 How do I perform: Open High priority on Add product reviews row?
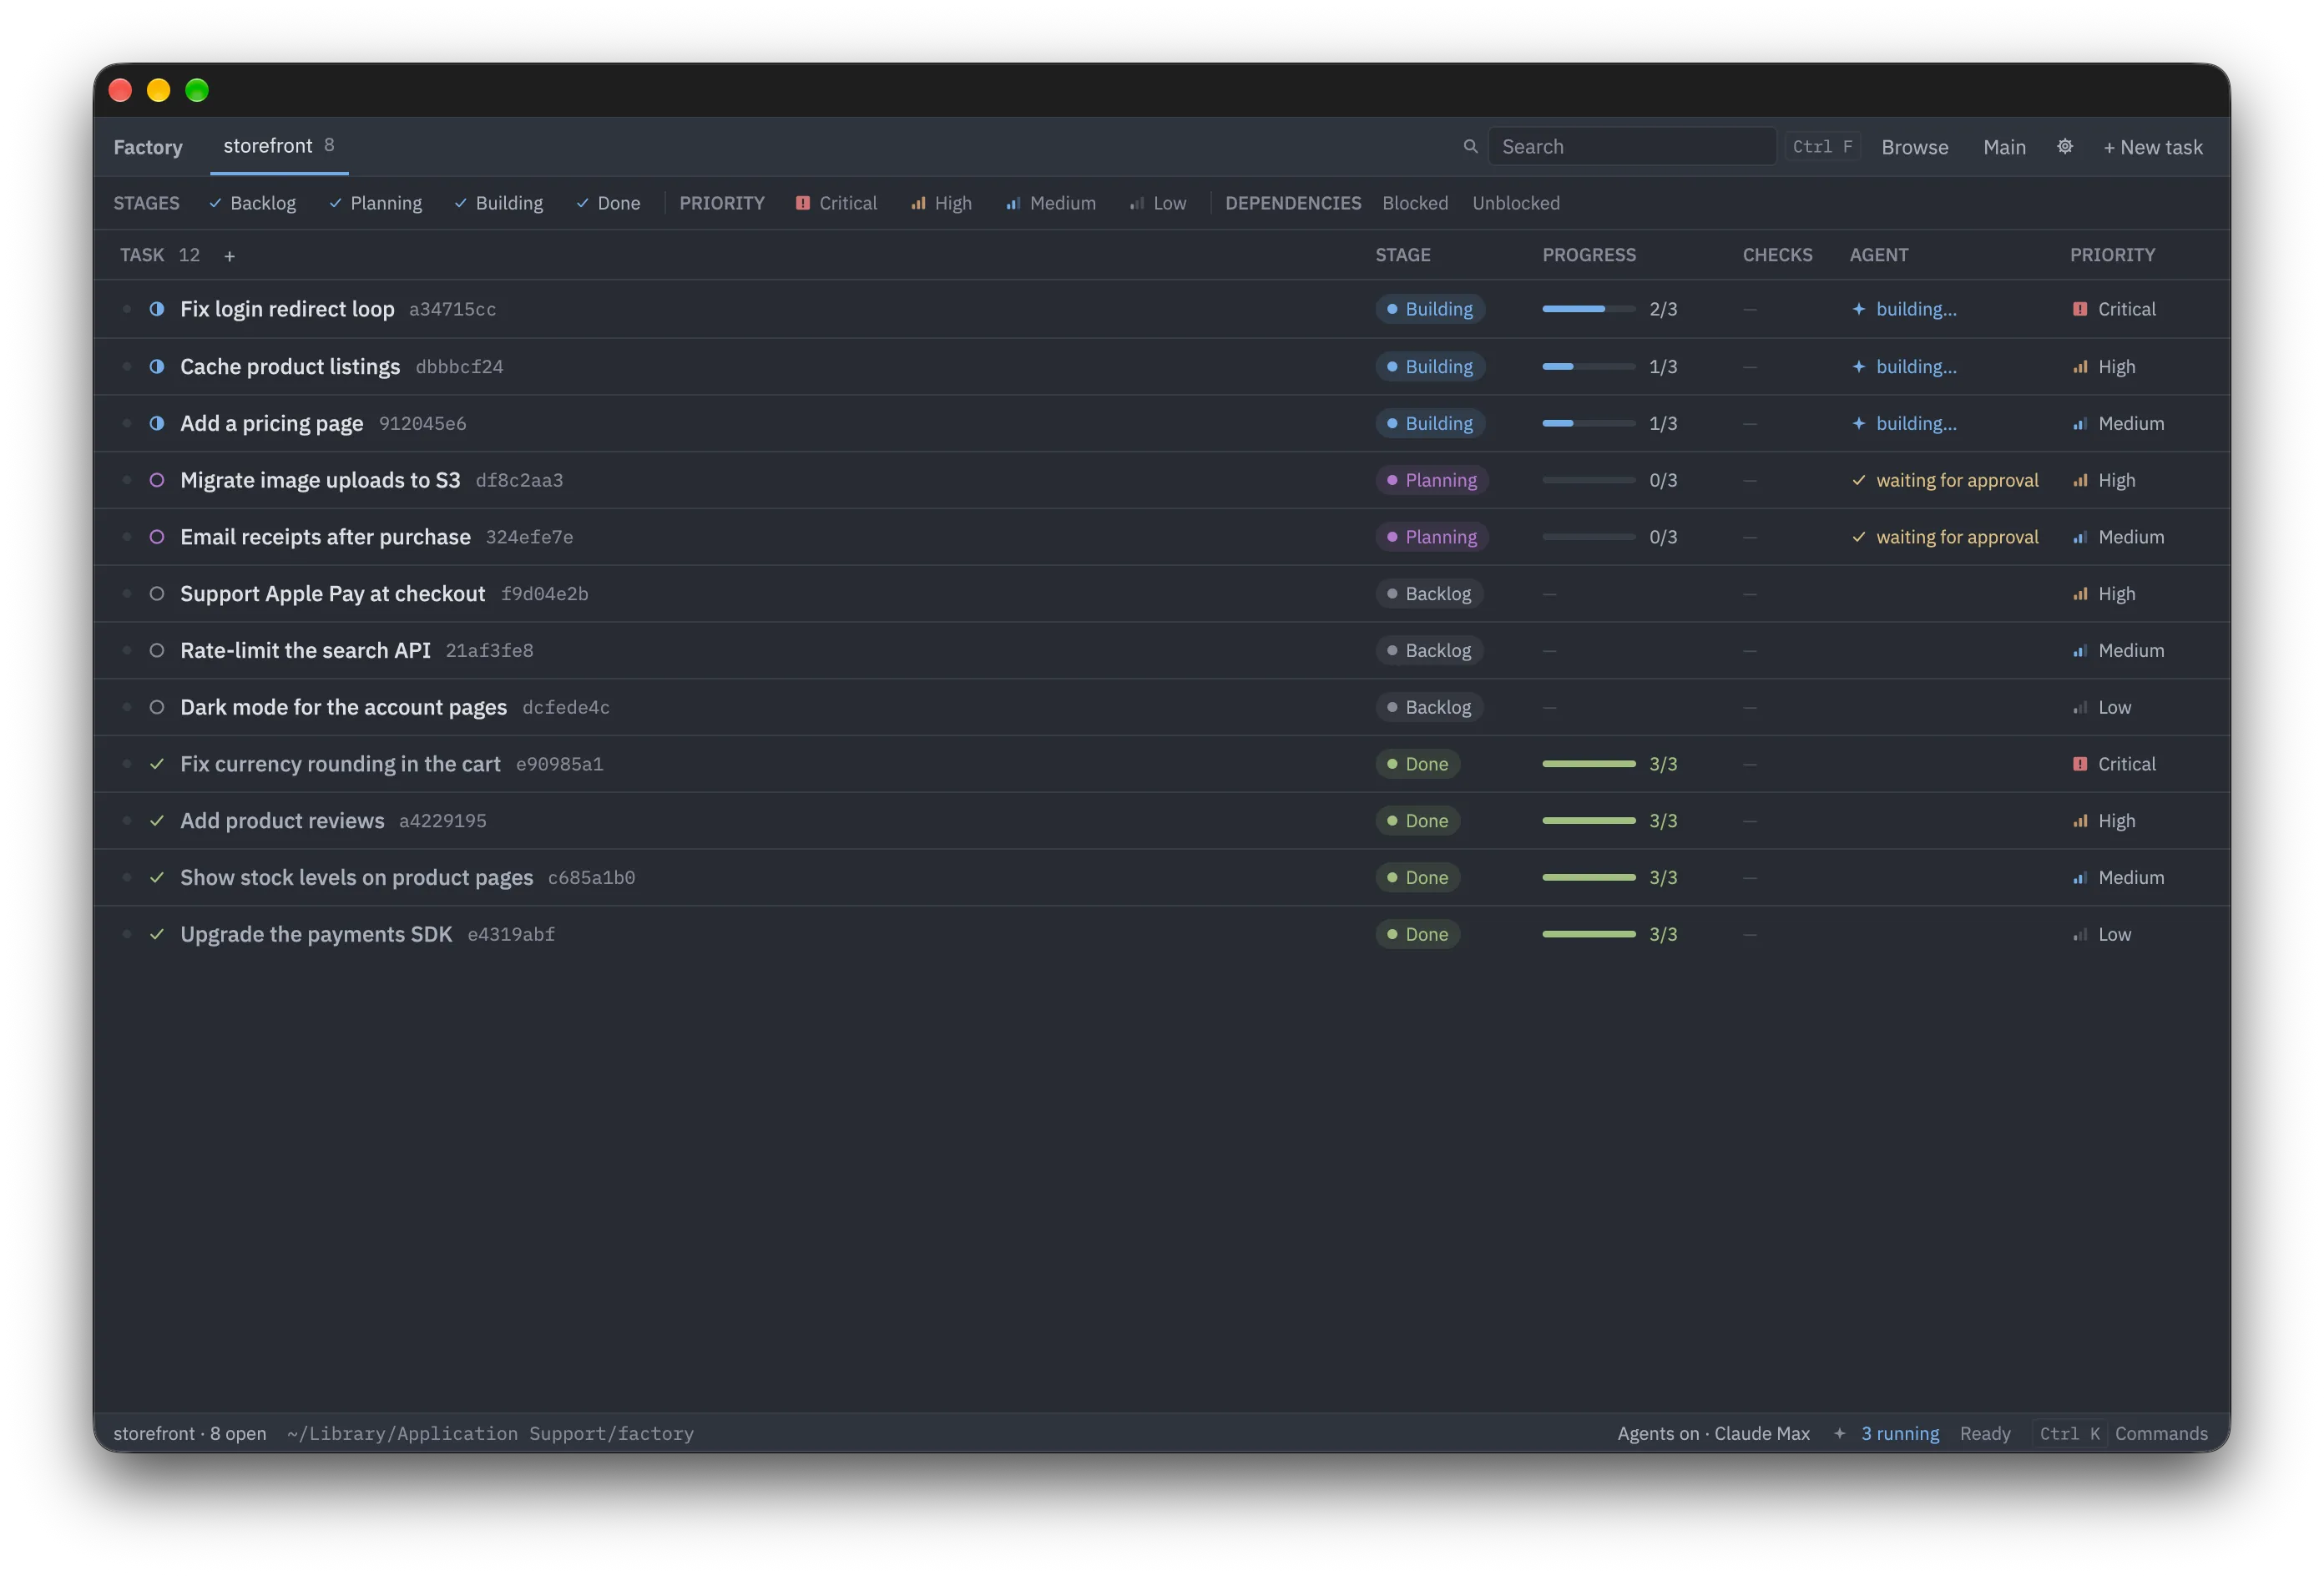point(2104,821)
